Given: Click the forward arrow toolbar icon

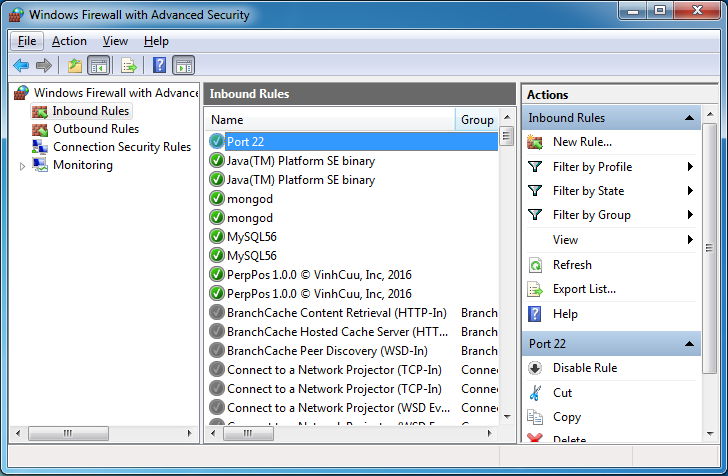Looking at the screenshot, I should click(44, 65).
